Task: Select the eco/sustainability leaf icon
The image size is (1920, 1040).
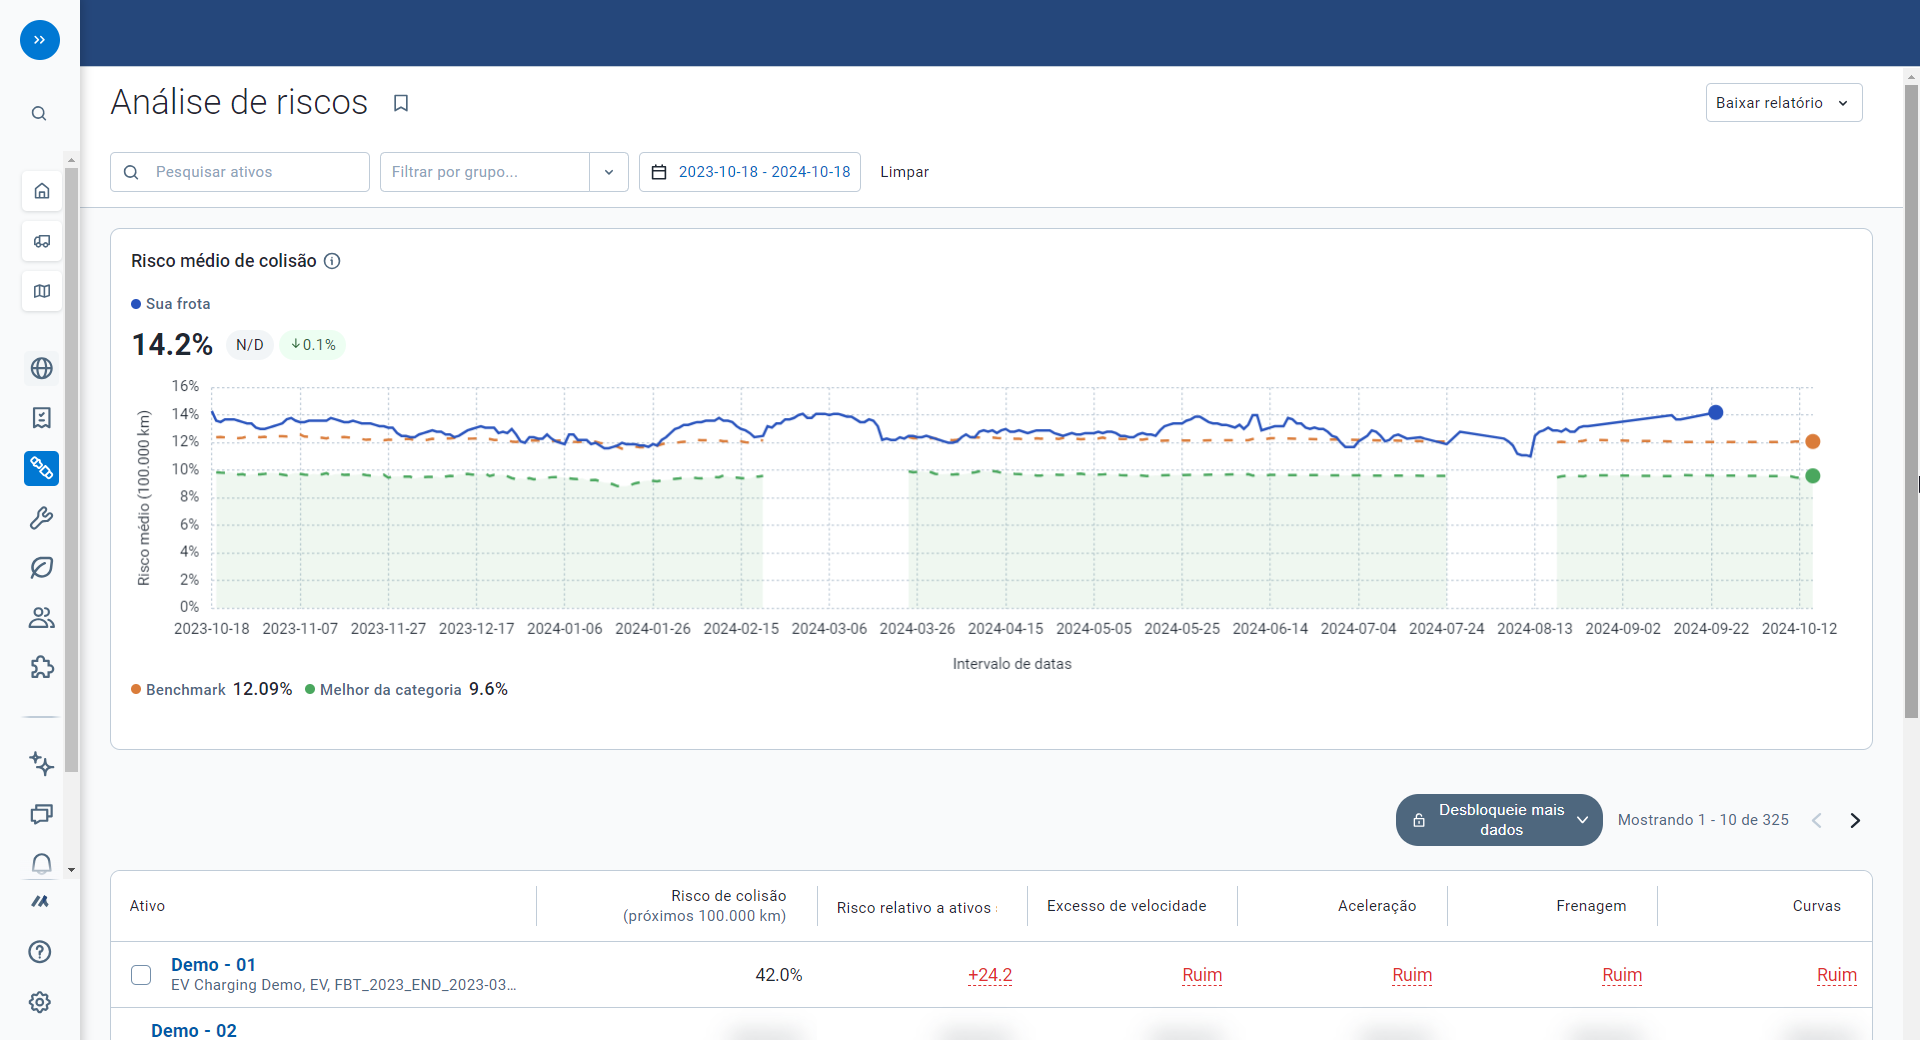Action: [x=41, y=567]
